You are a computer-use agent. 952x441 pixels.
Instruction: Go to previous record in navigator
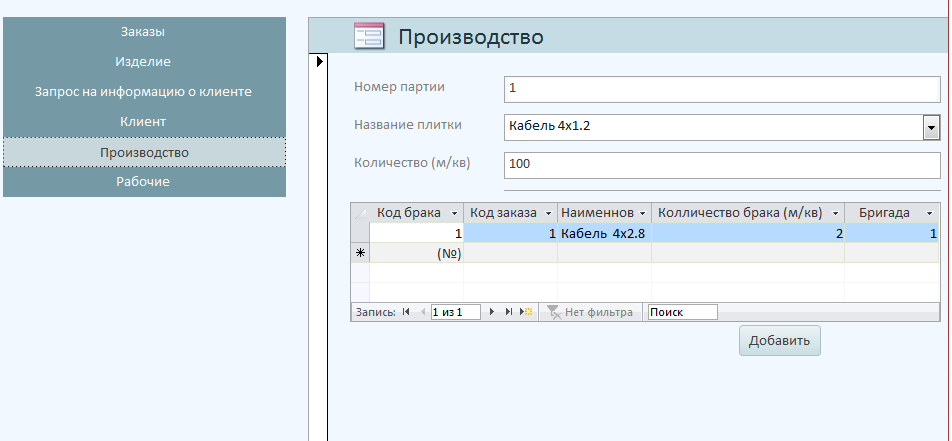pos(421,312)
